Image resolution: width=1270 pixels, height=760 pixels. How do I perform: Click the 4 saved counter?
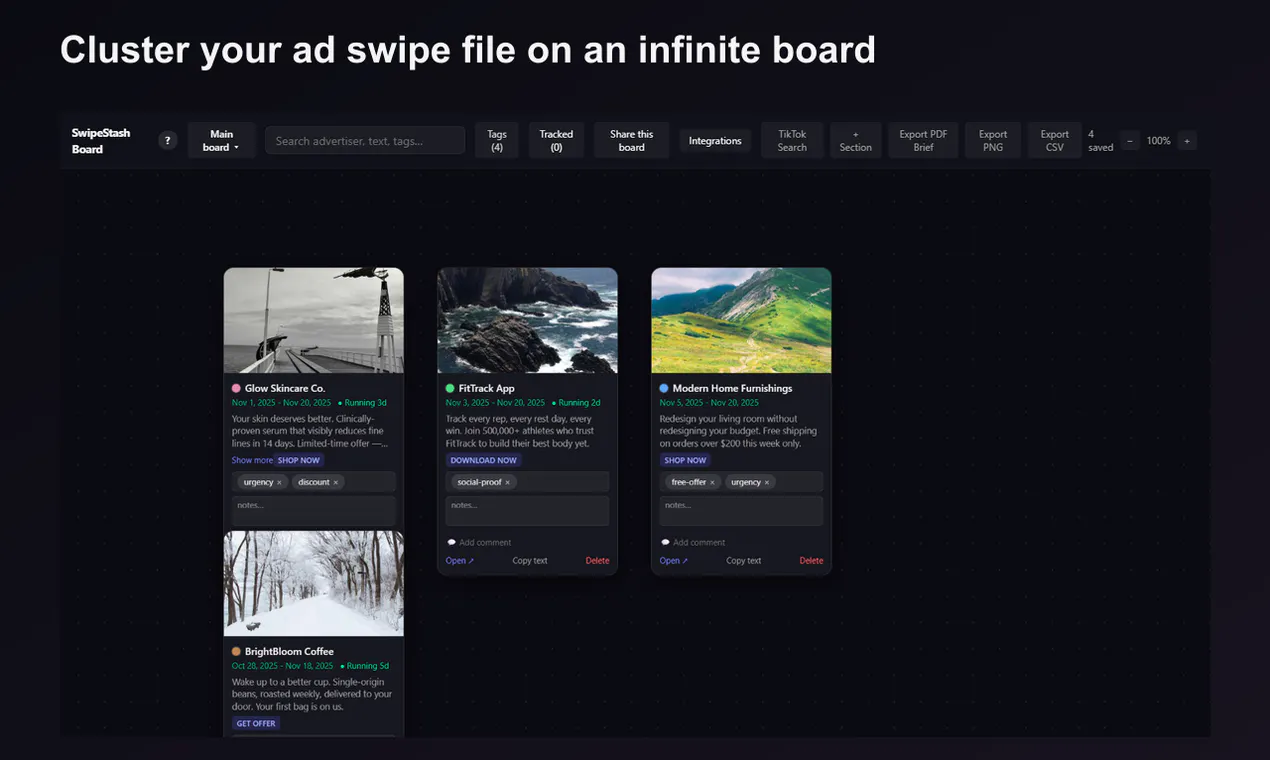coord(1100,141)
